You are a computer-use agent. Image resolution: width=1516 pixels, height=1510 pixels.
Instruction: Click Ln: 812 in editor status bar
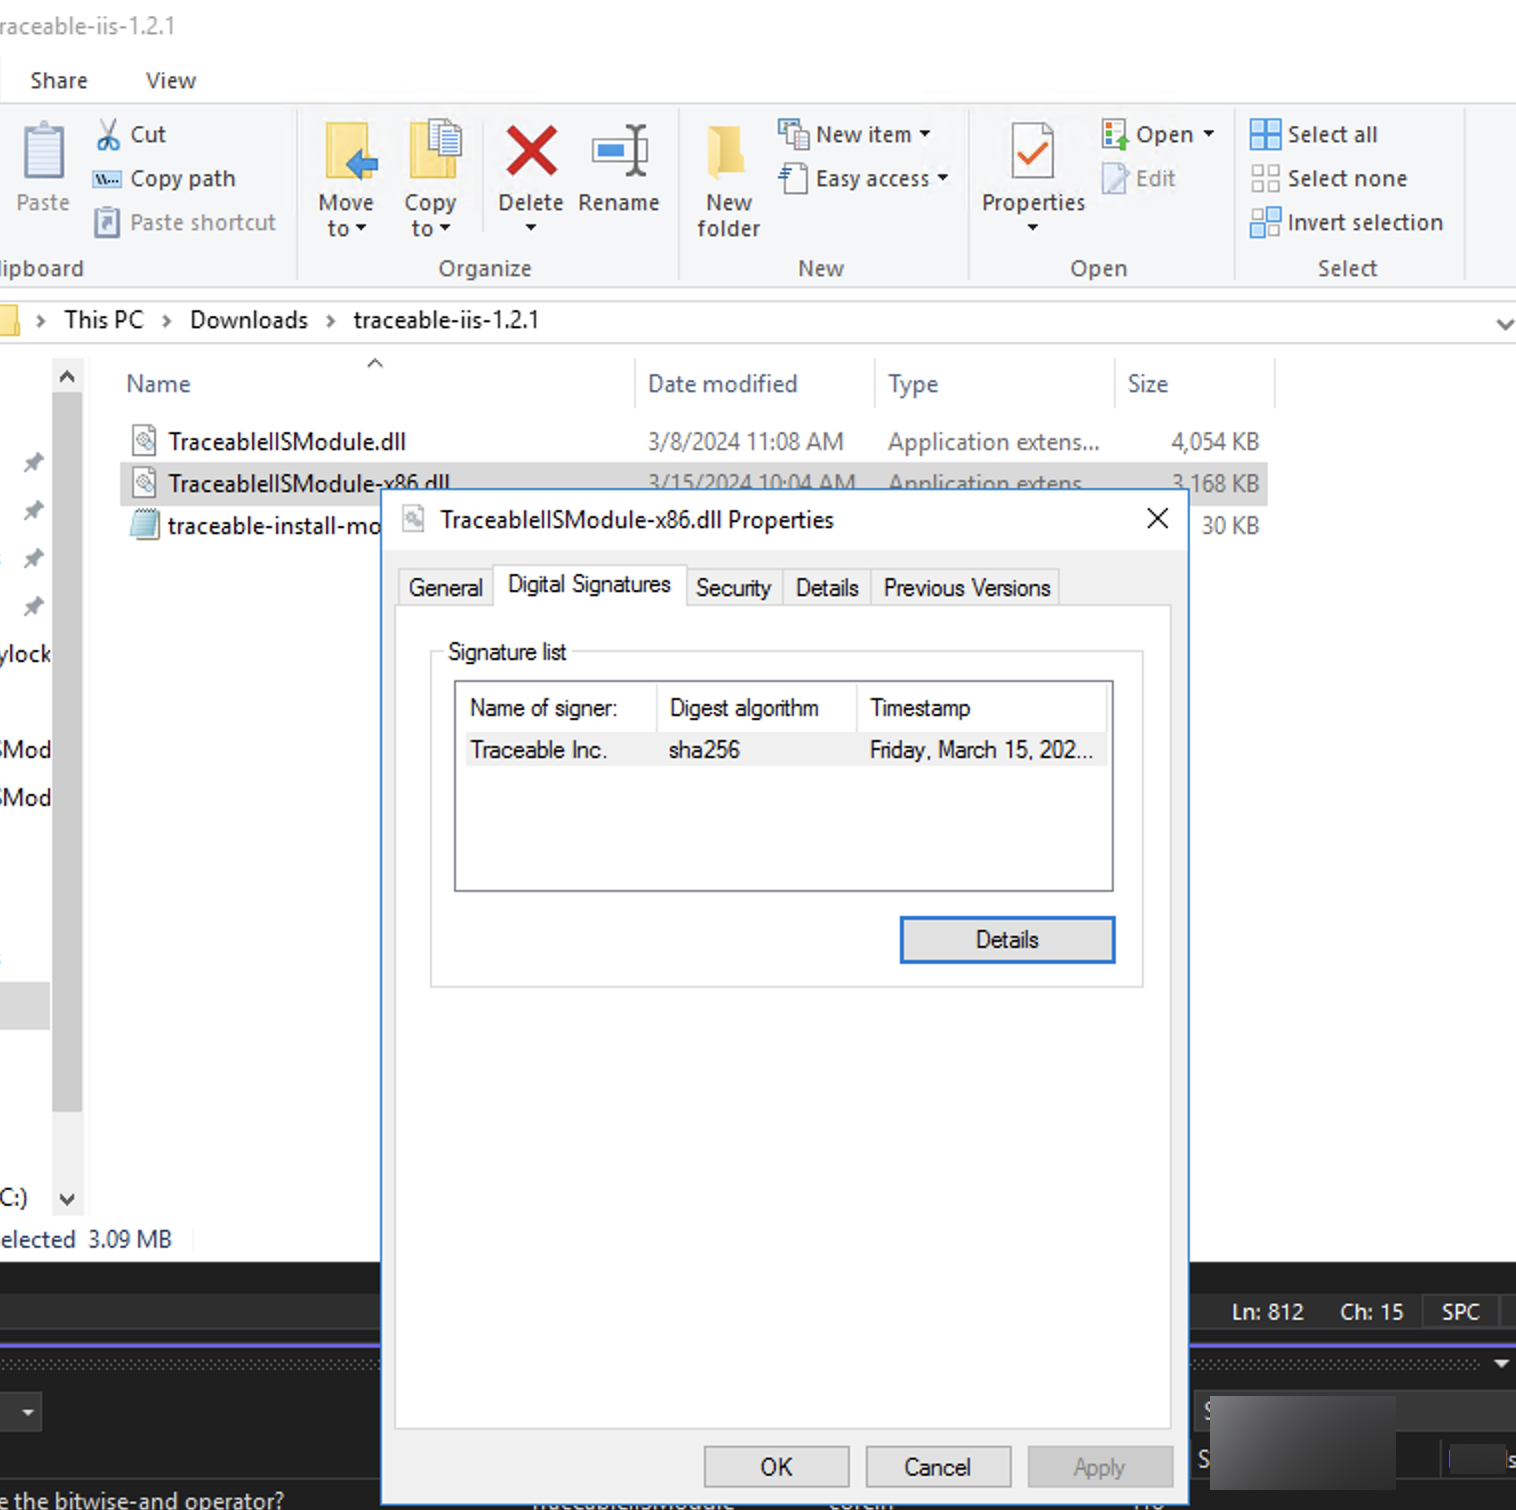coord(1267,1312)
